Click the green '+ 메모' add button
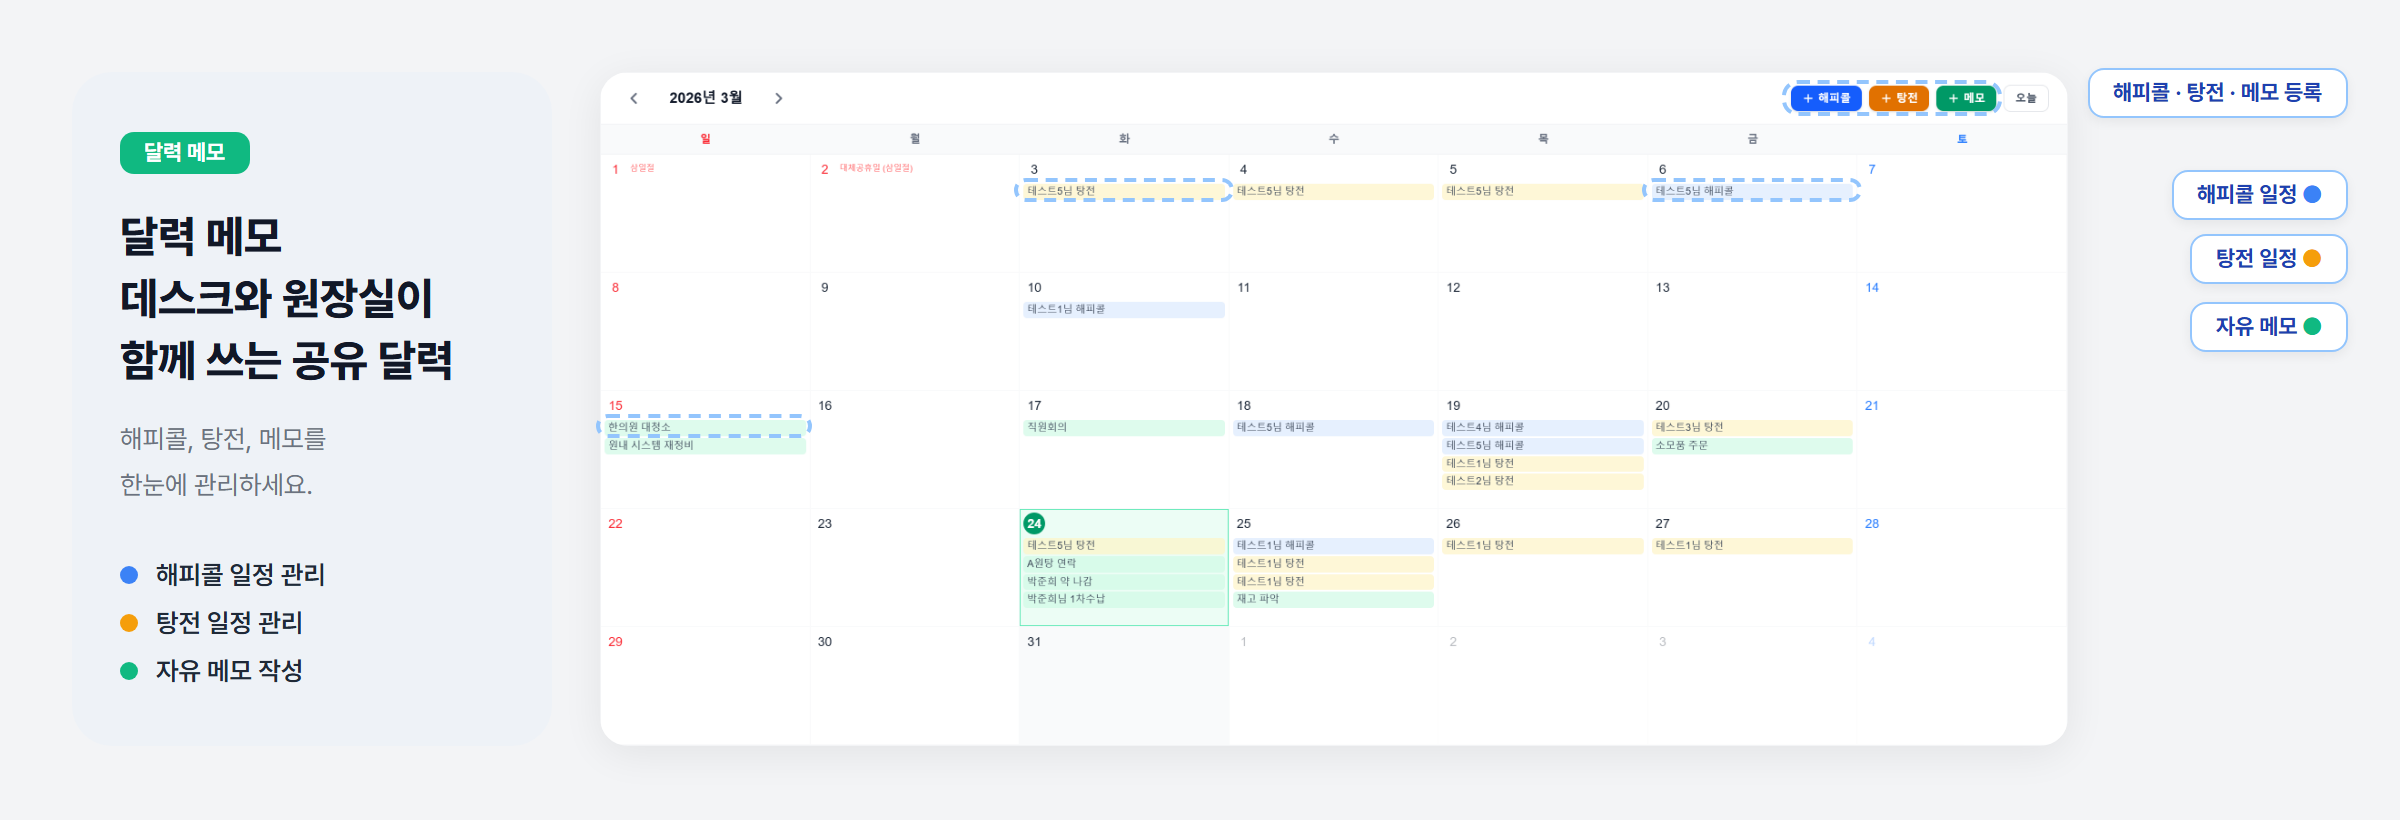 pyautogui.click(x=1966, y=98)
